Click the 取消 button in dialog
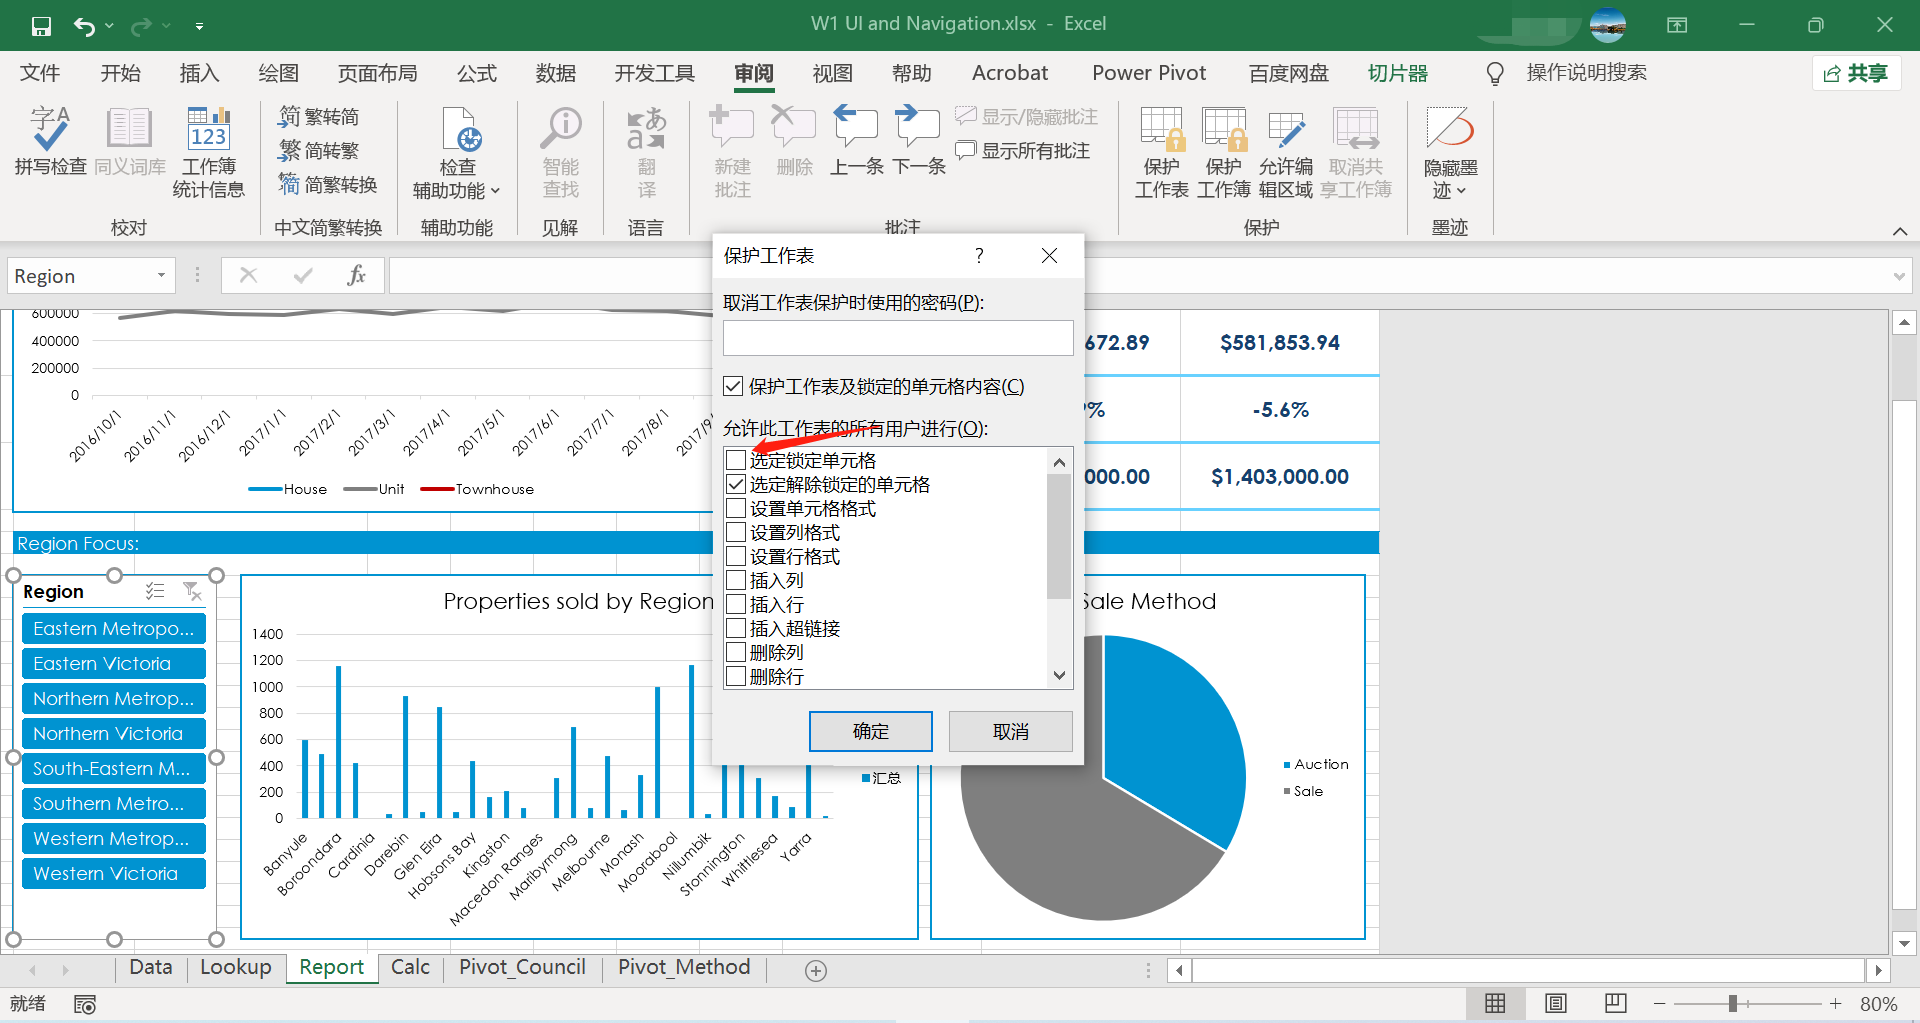Image resolution: width=1920 pixels, height=1023 pixels. pyautogui.click(x=1010, y=731)
